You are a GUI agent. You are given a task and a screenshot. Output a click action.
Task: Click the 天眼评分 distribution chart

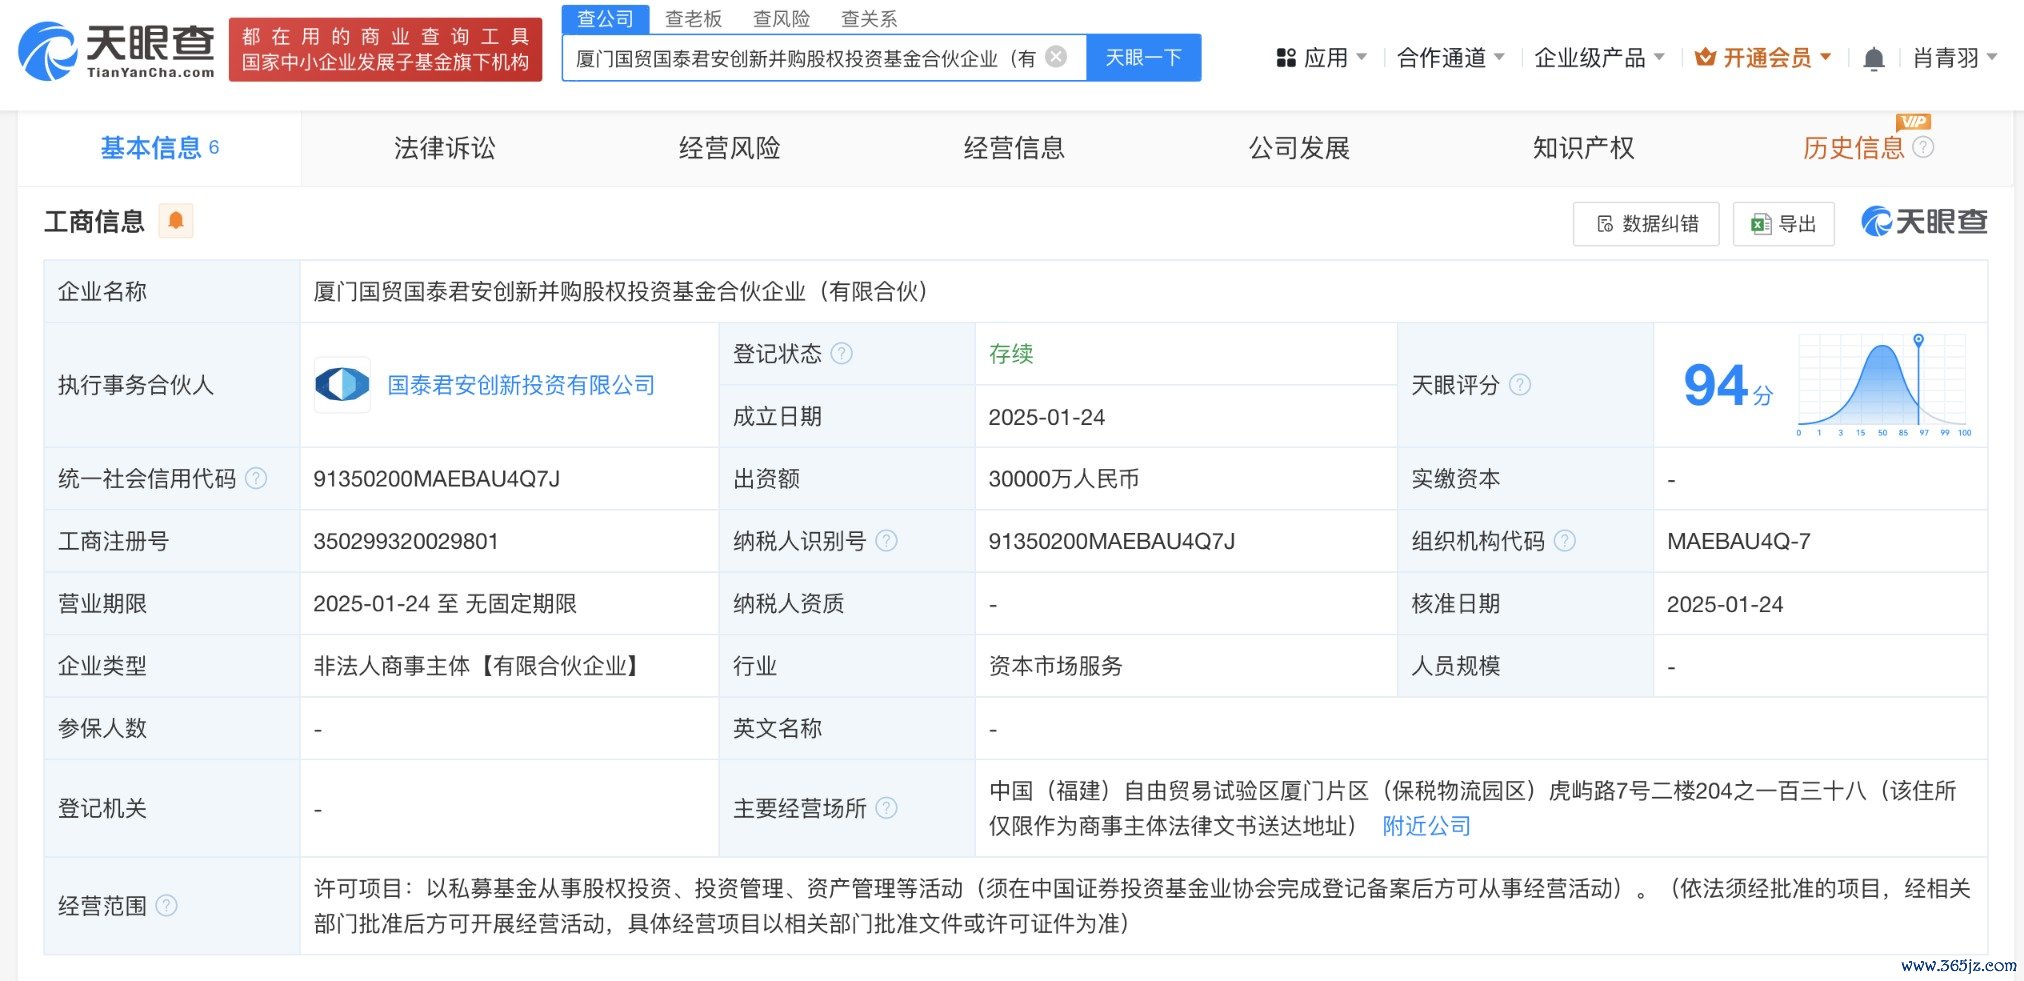[x=1883, y=385]
